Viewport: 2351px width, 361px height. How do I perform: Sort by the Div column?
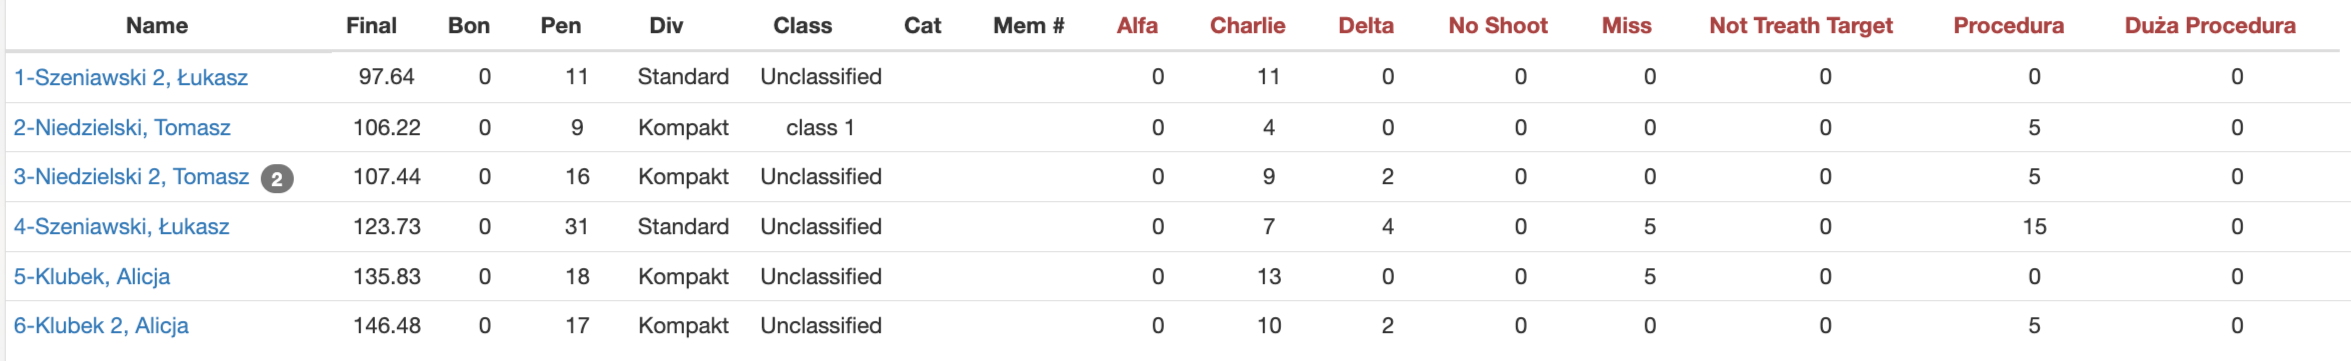666,26
